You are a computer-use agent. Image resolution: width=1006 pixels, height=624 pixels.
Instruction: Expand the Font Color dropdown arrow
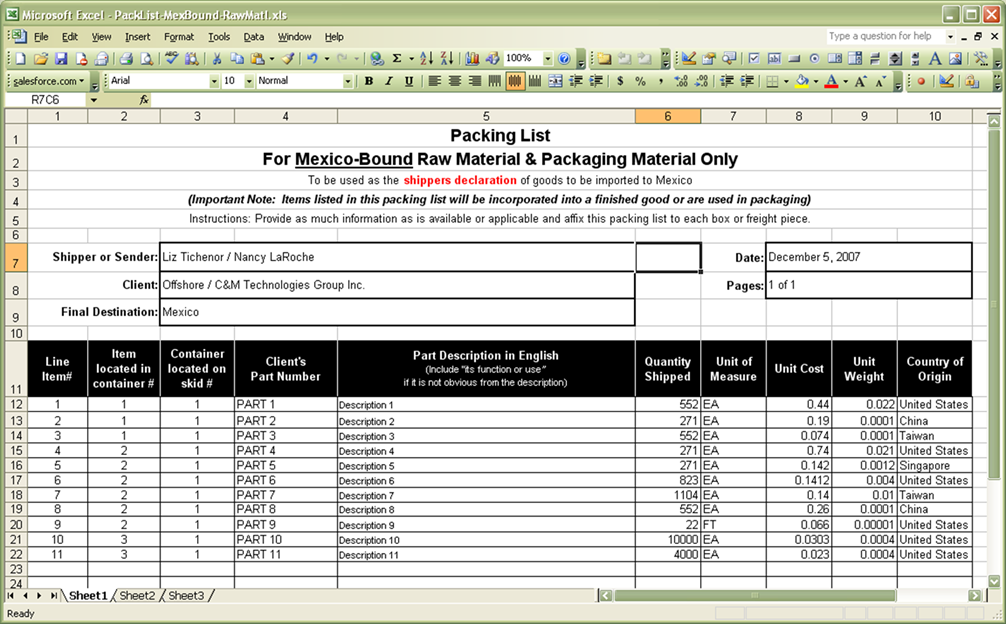(x=846, y=81)
